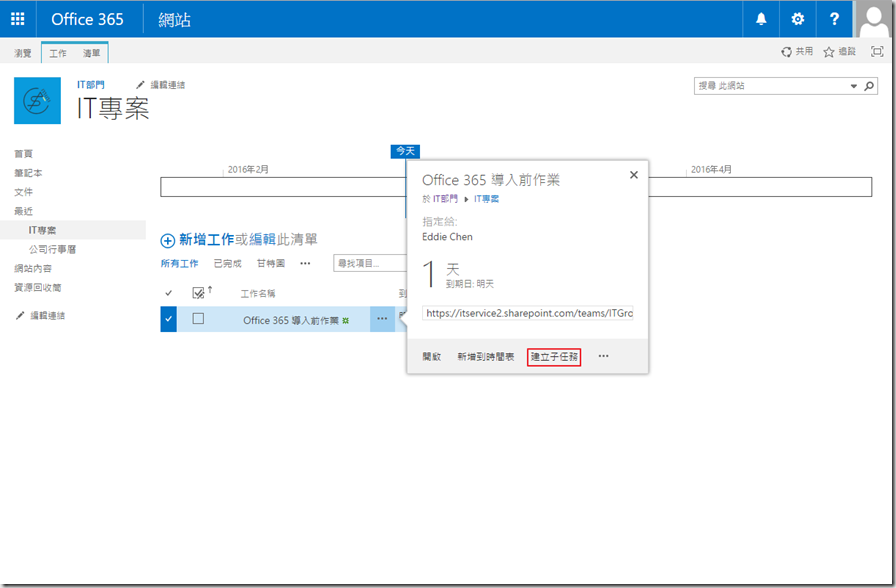The image size is (896, 588).
Task: Click the IT專案 site logo
Action: pos(37,100)
